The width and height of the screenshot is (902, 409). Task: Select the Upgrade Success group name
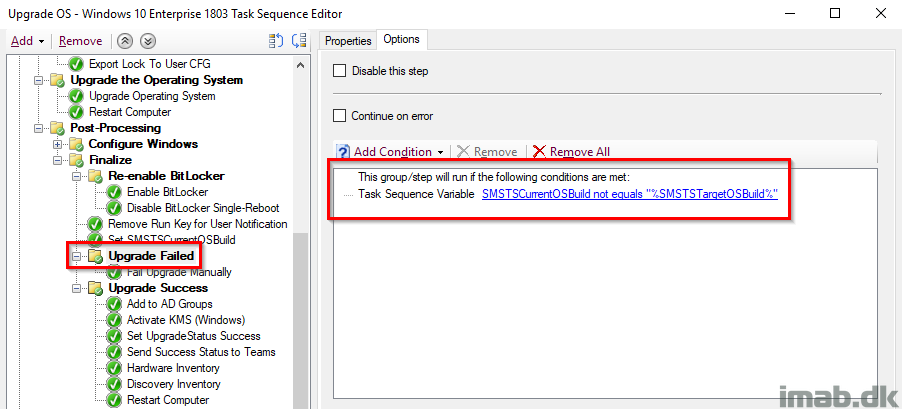[158, 288]
